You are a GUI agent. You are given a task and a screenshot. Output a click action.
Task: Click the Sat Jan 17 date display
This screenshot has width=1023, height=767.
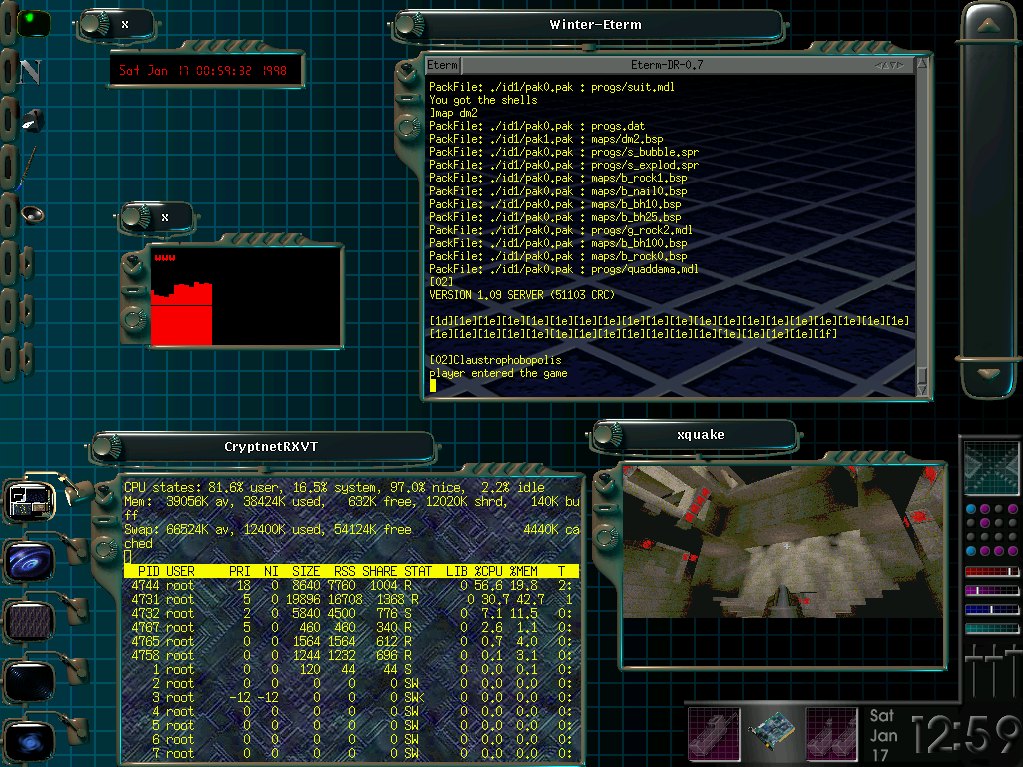[883, 736]
